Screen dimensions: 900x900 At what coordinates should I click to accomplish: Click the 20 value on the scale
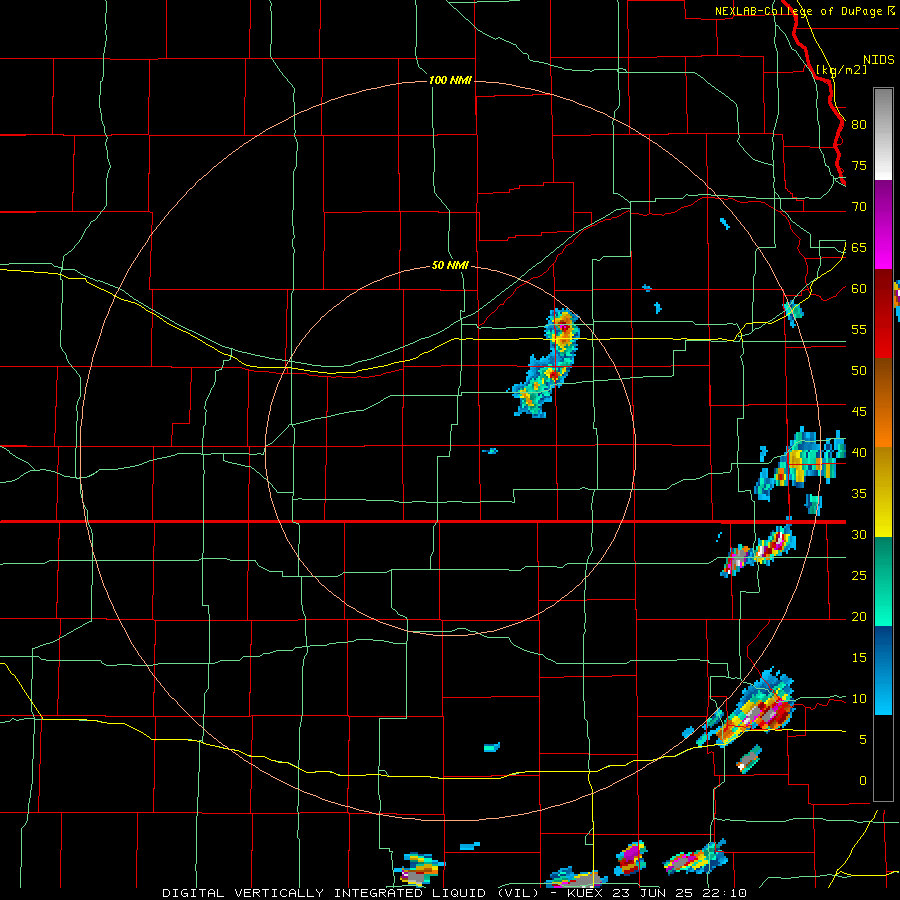(859, 616)
